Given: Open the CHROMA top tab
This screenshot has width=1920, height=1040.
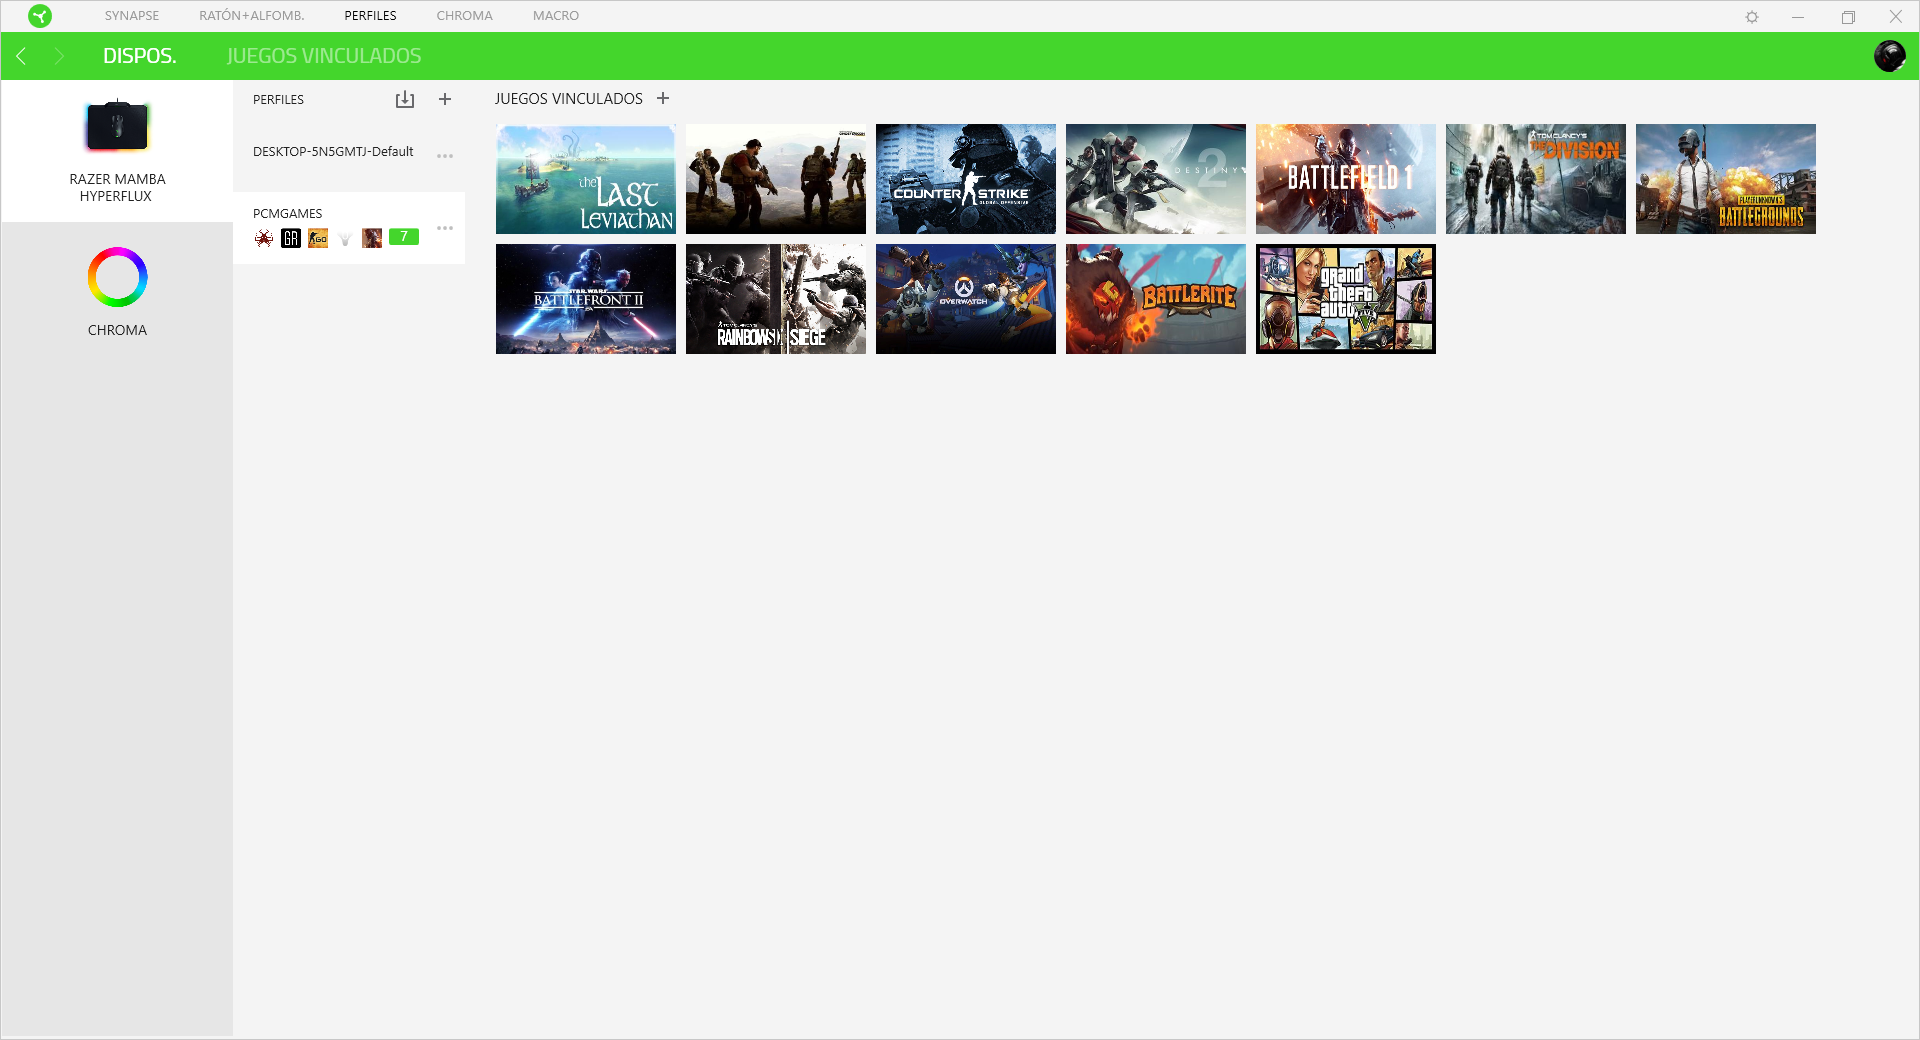Looking at the screenshot, I should pyautogui.click(x=464, y=16).
